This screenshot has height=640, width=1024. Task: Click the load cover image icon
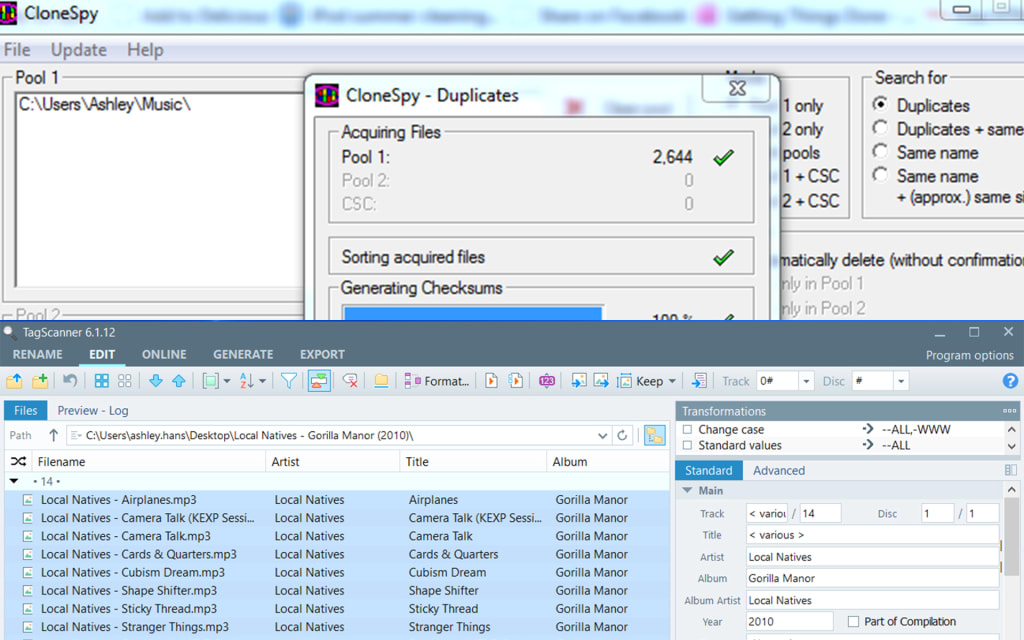click(578, 381)
